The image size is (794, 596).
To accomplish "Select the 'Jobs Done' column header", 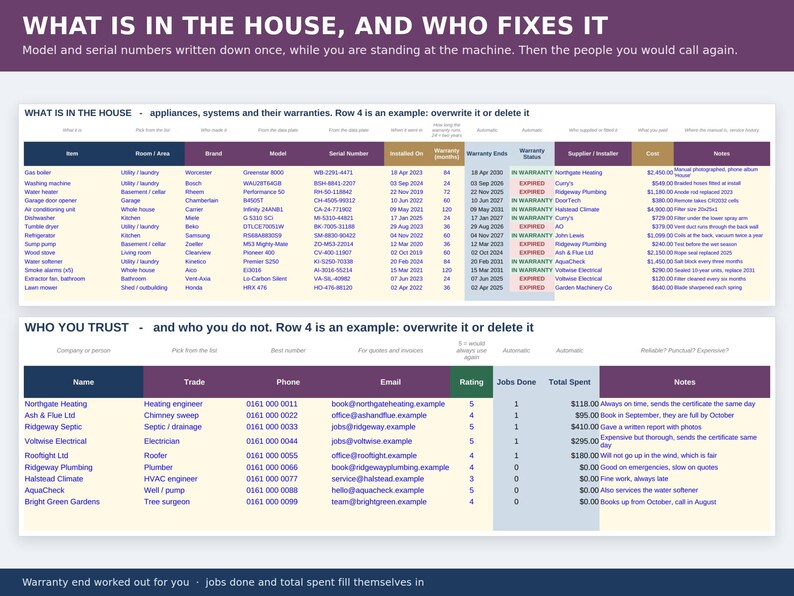I will pos(516,382).
